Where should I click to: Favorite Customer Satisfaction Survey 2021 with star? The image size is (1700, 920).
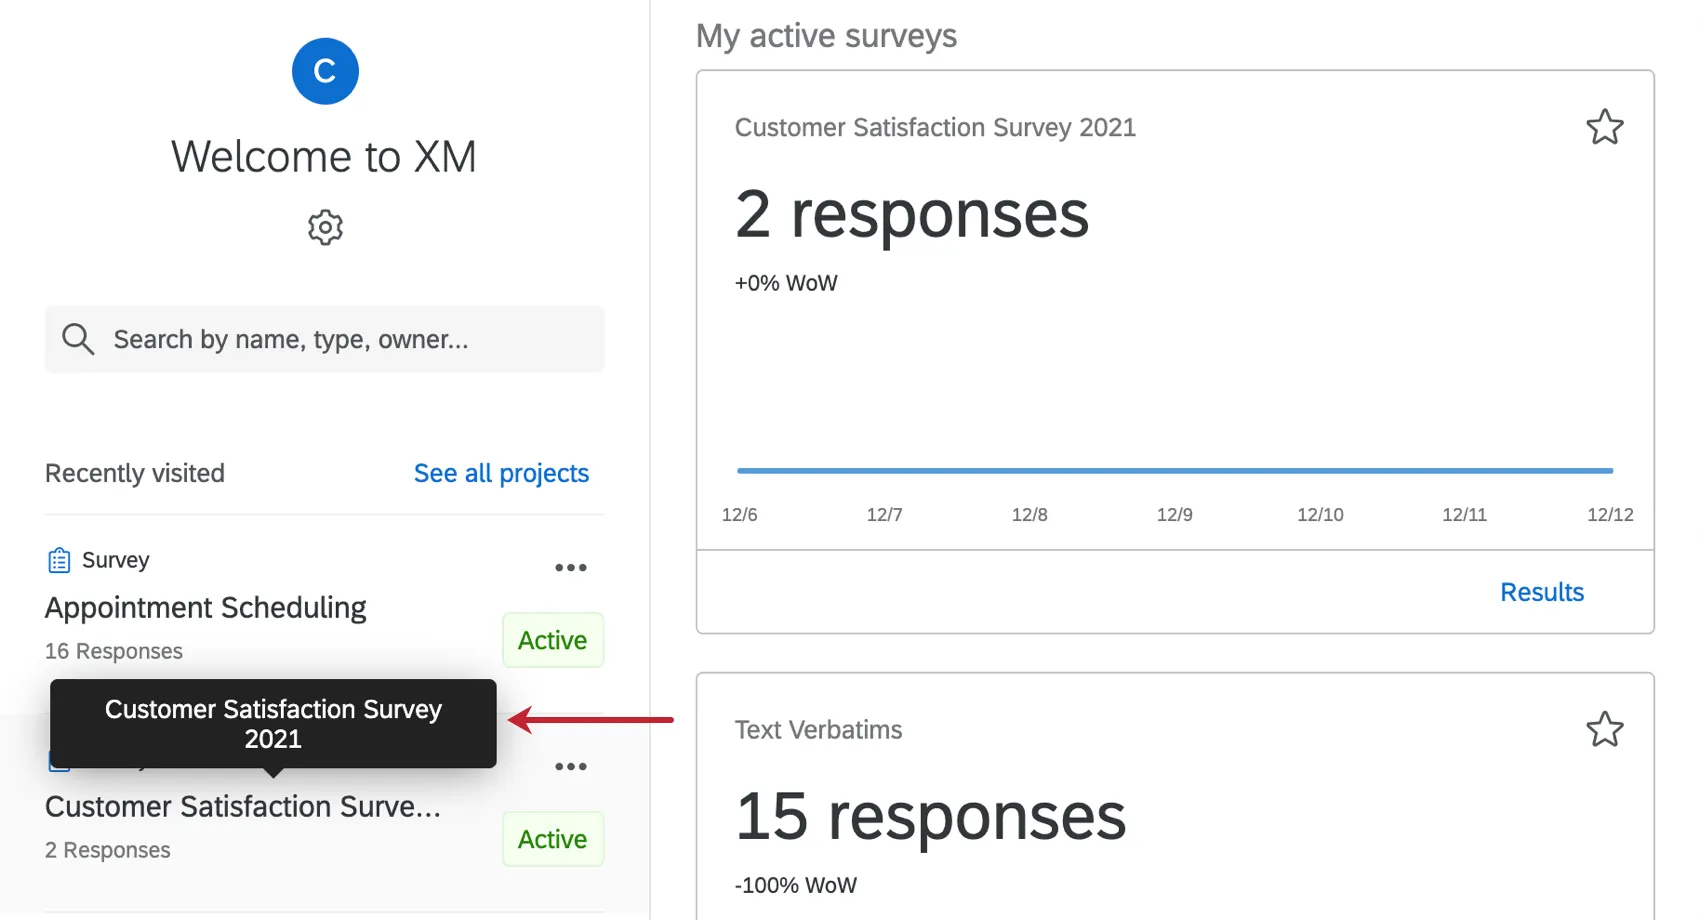[x=1604, y=127]
